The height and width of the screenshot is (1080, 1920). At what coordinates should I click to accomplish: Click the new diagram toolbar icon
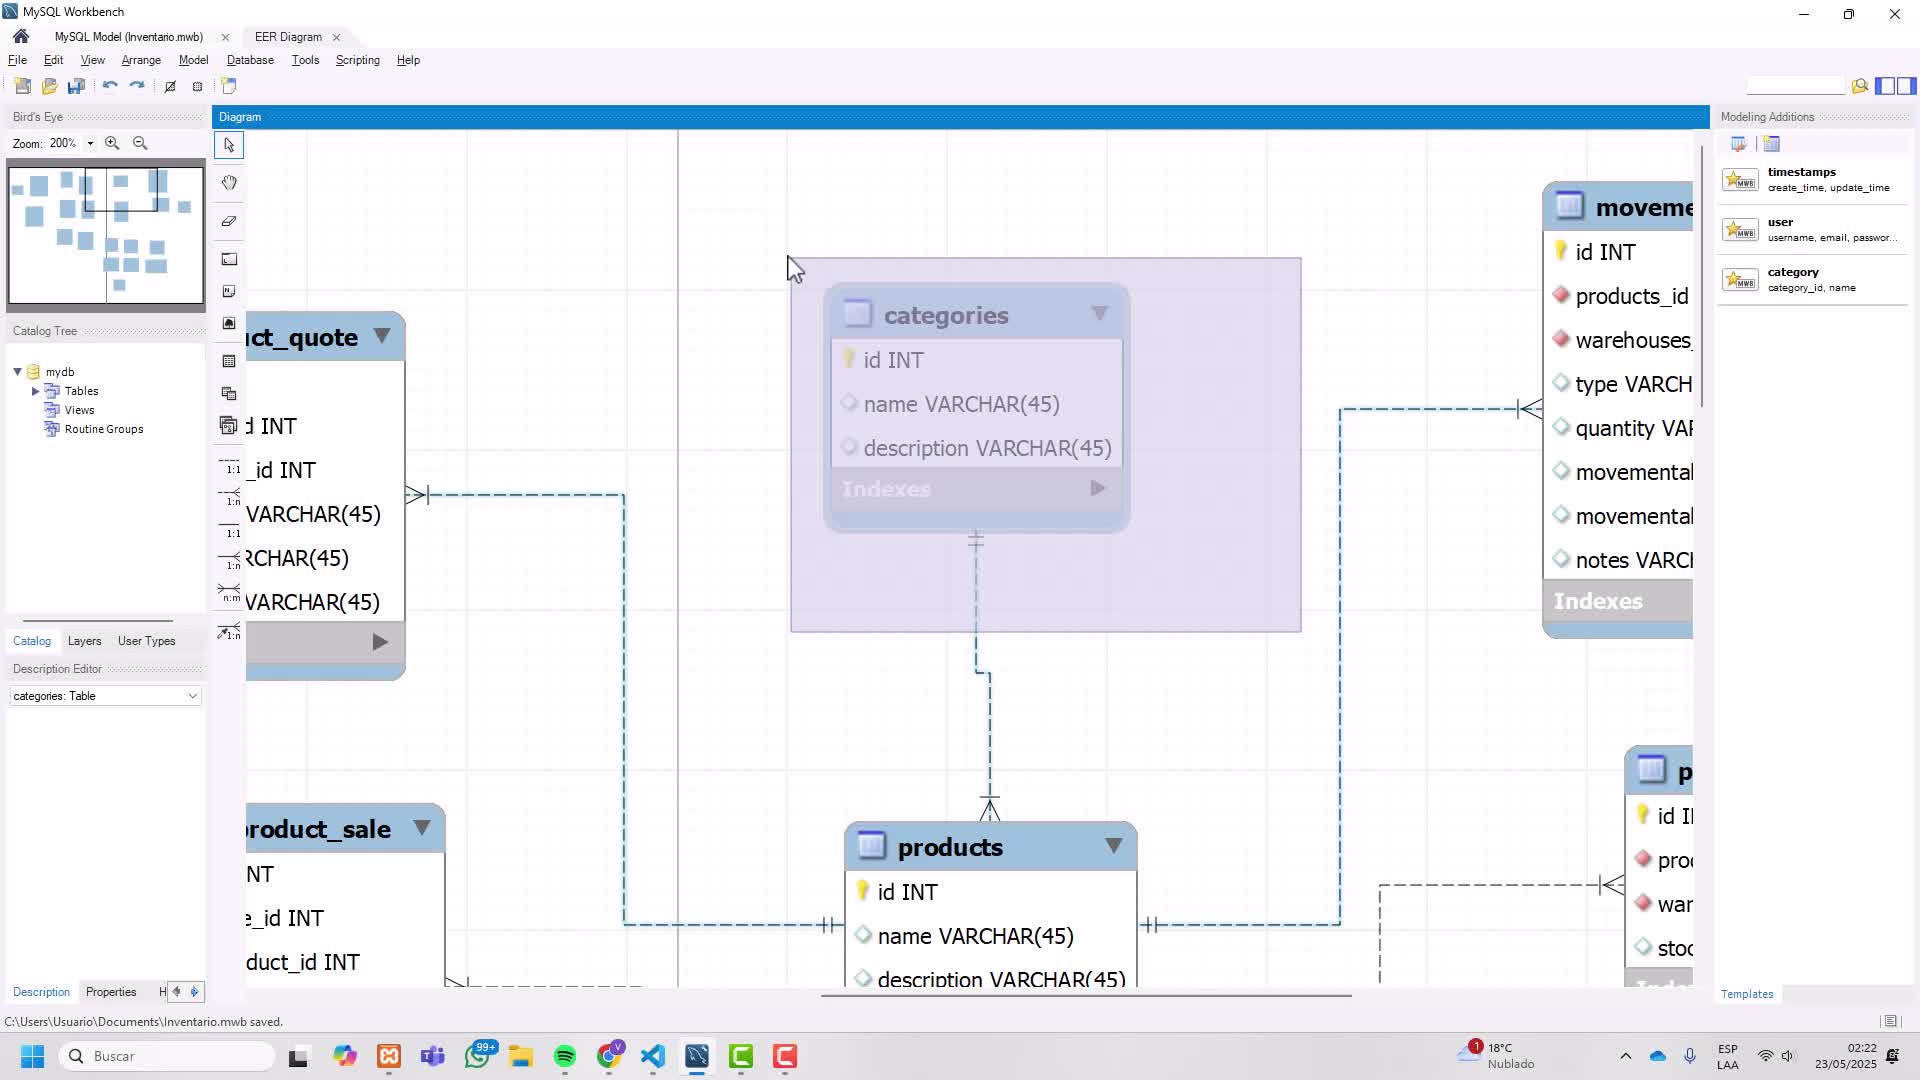(x=229, y=86)
